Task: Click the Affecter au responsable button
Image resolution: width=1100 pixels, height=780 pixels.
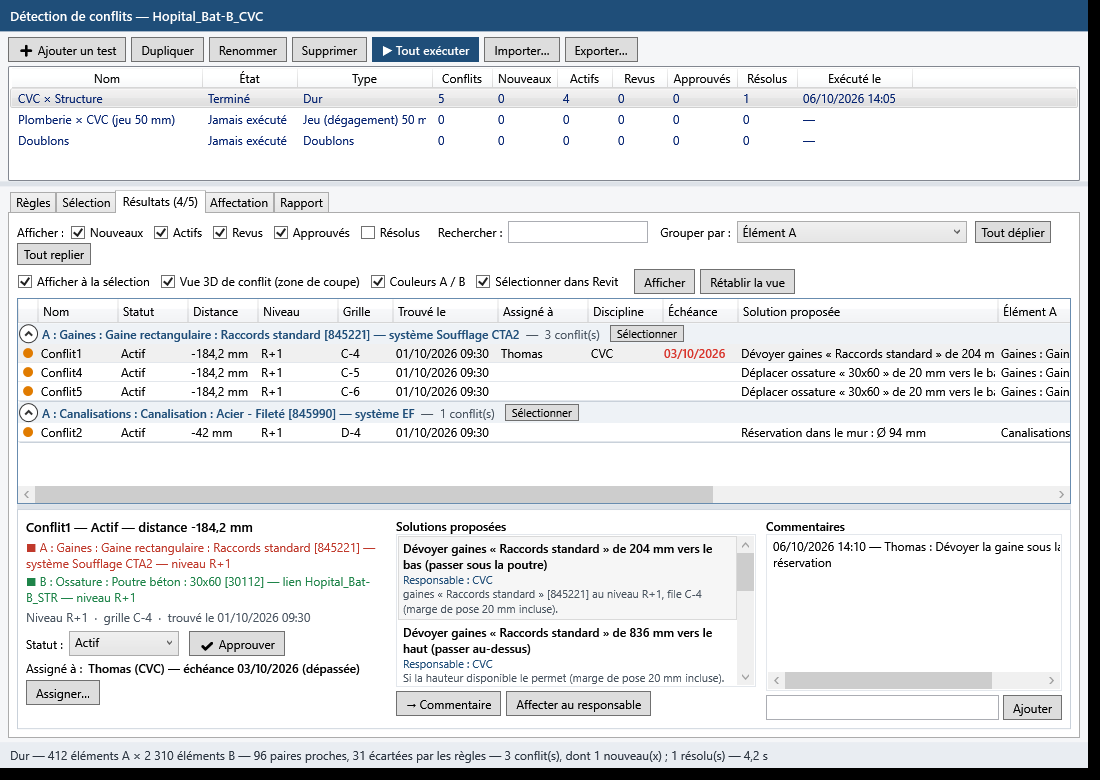Action: tap(578, 704)
